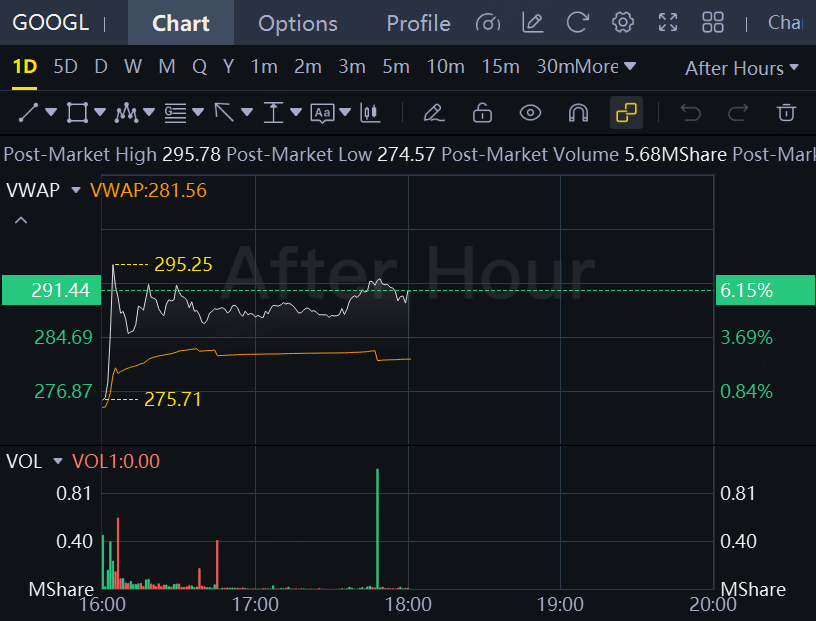Toggle drawings visibility with eye icon
816x621 pixels.
tap(530, 112)
